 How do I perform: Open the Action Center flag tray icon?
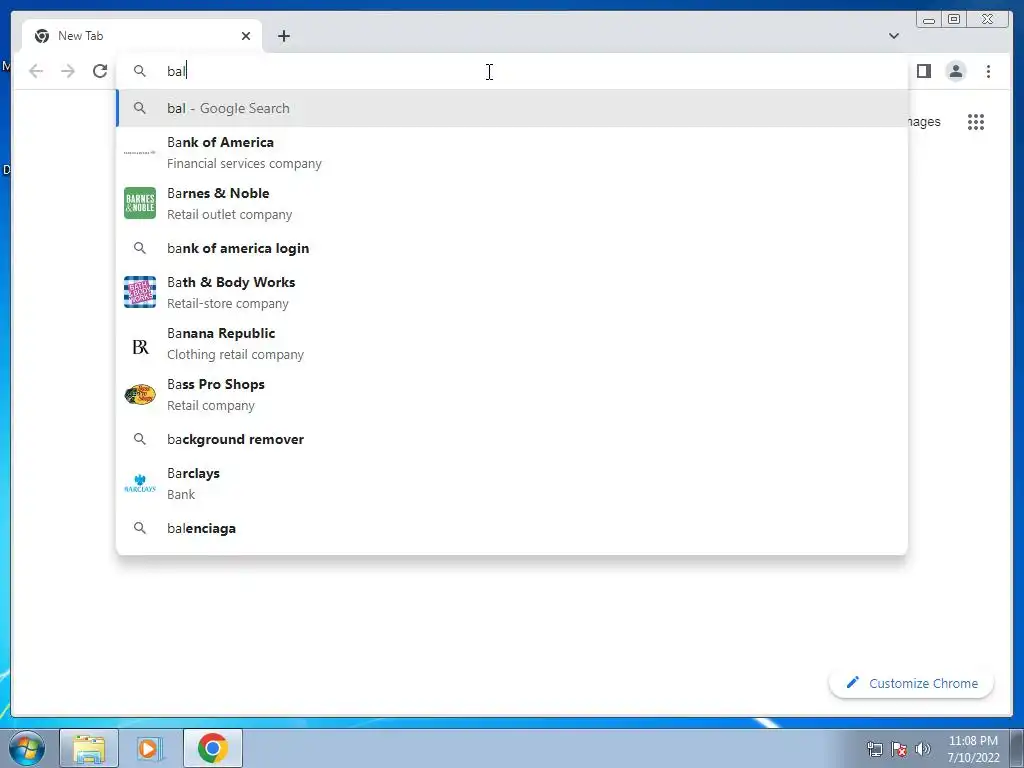pos(899,749)
